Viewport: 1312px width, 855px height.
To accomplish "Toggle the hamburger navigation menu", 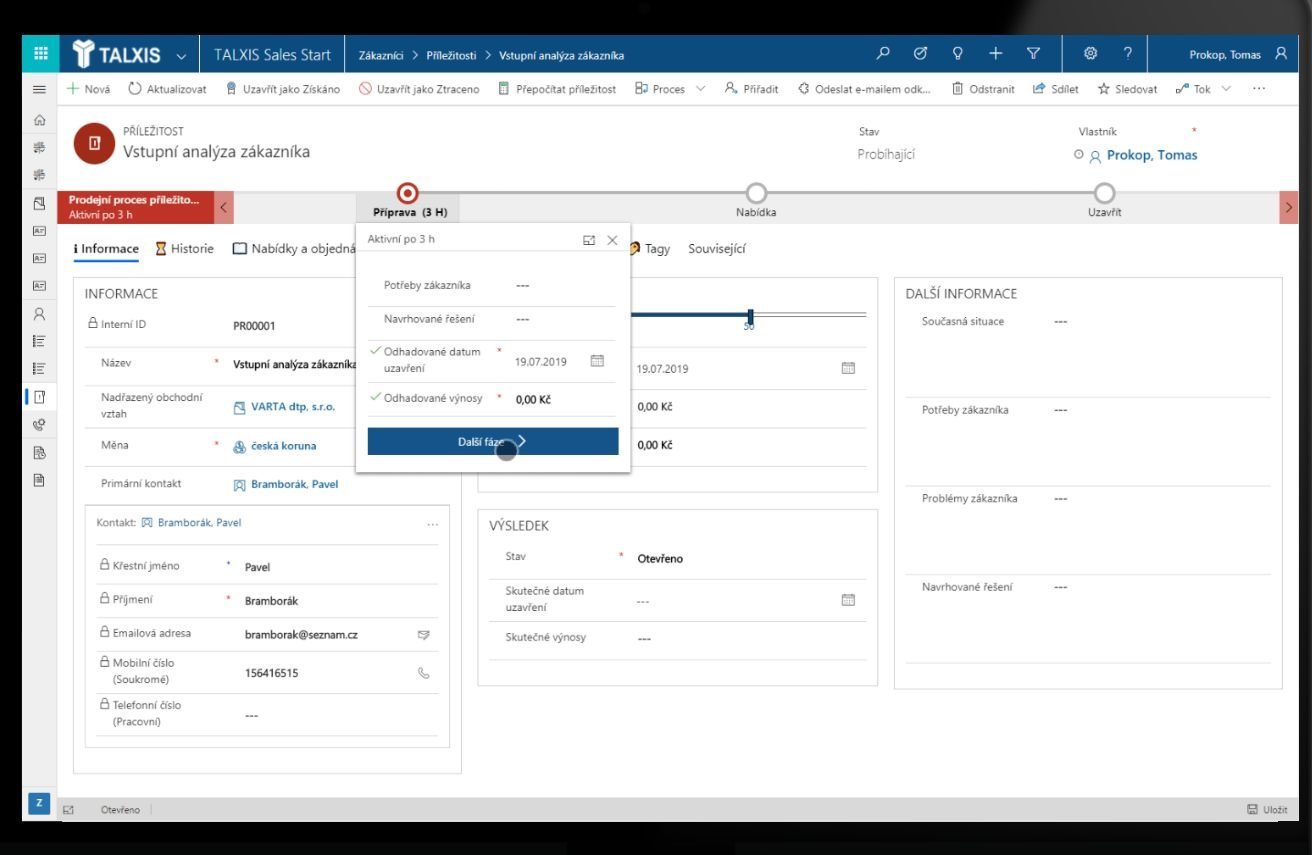I will (x=40, y=89).
